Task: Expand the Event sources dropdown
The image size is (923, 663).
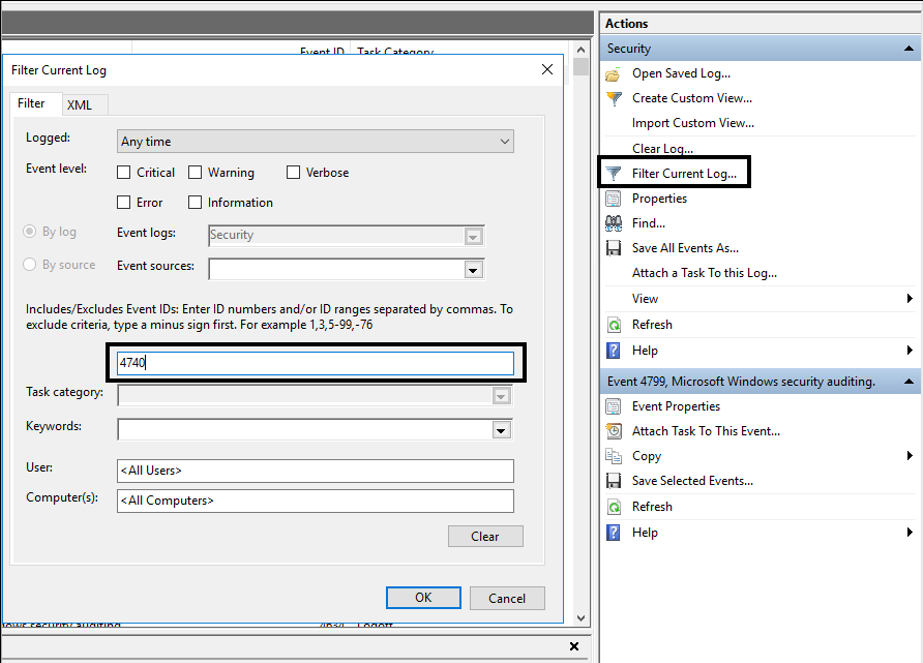Action: click(473, 270)
